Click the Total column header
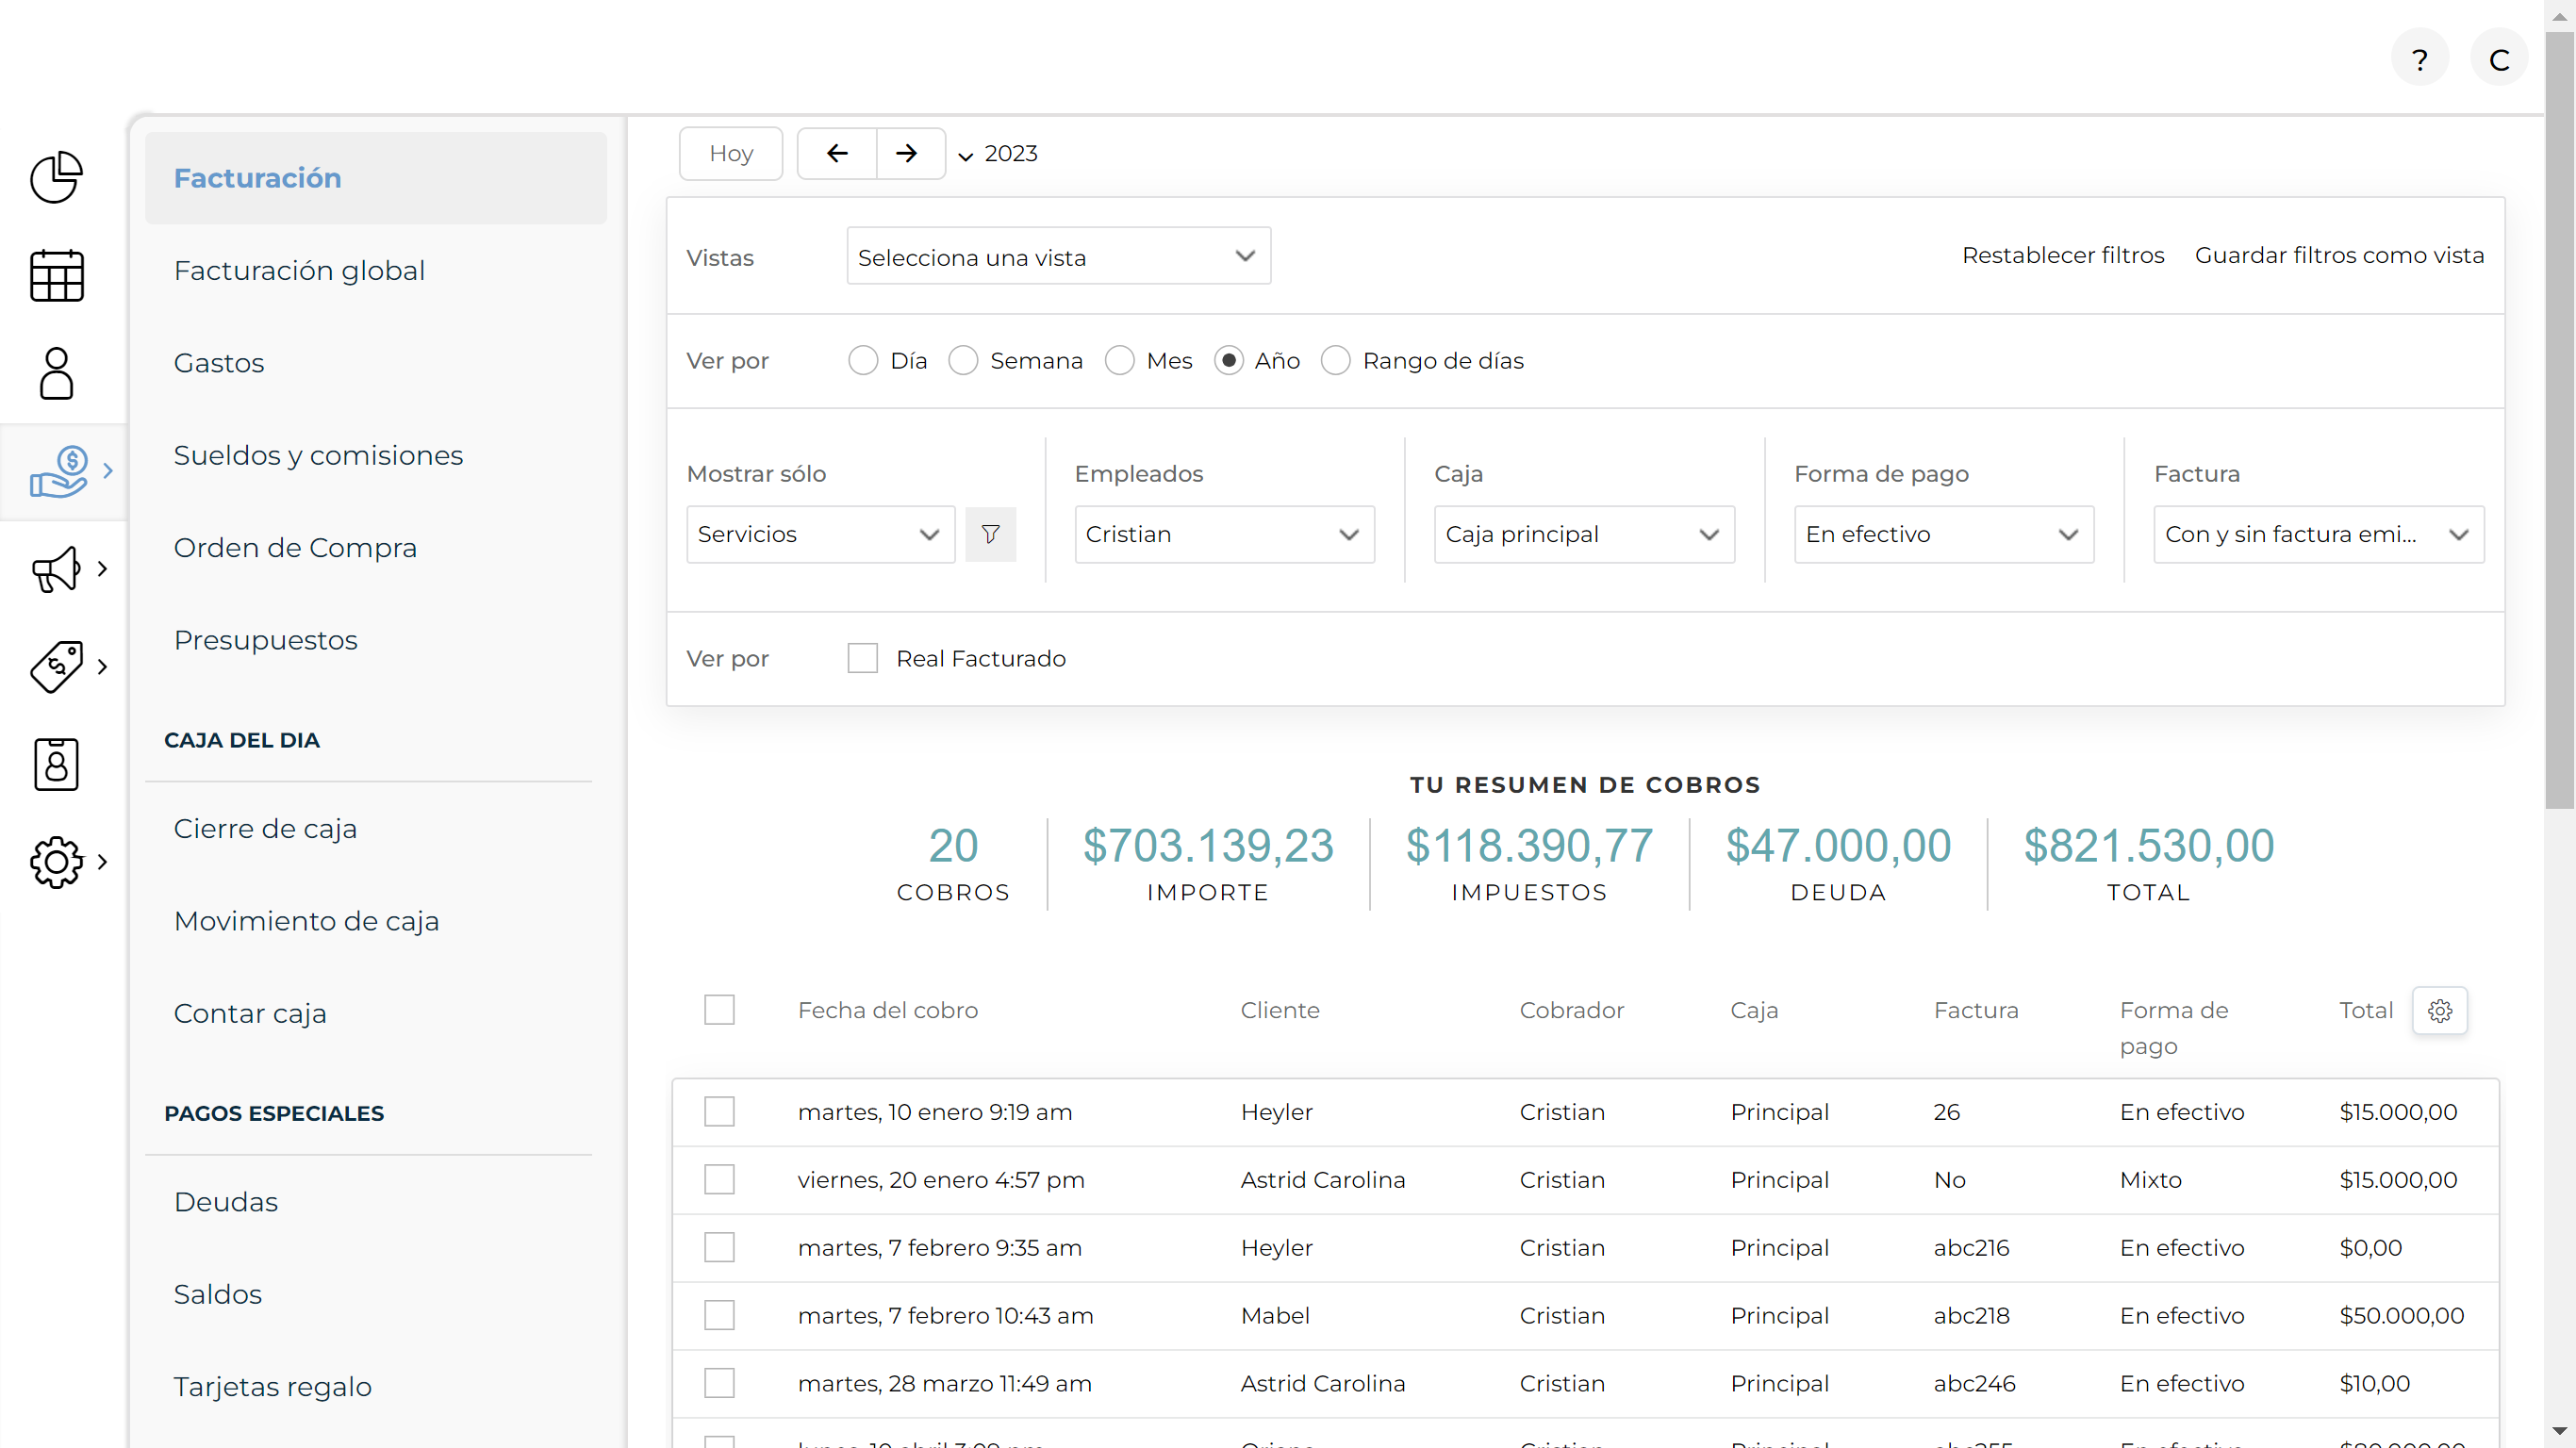Viewport: 2576px width, 1448px height. pos(2365,1010)
